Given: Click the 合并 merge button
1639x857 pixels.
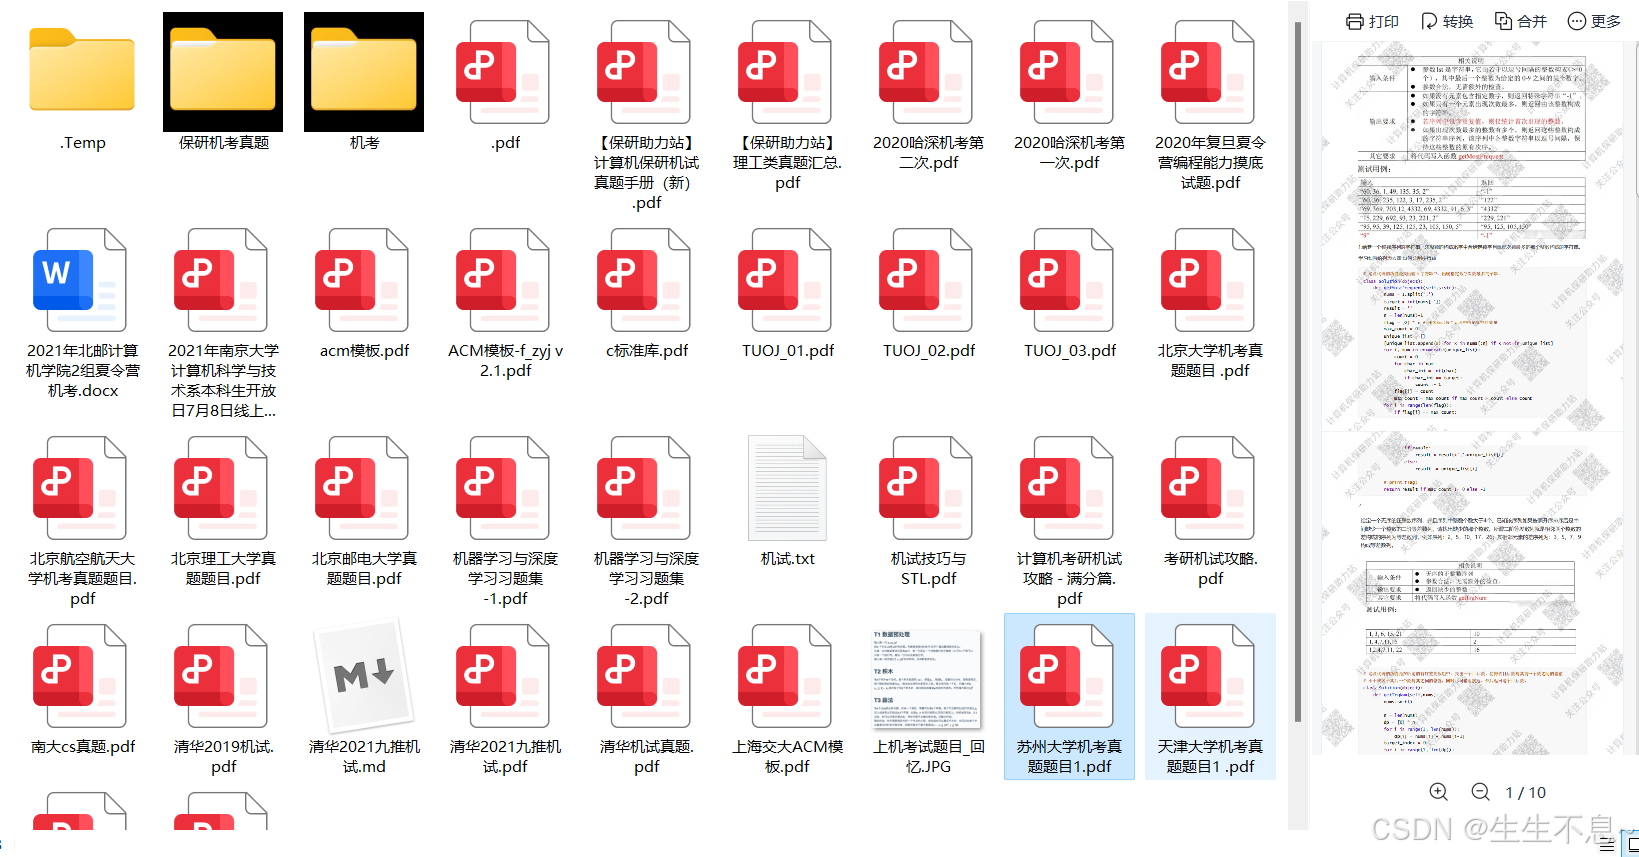Looking at the screenshot, I should pos(1520,21).
